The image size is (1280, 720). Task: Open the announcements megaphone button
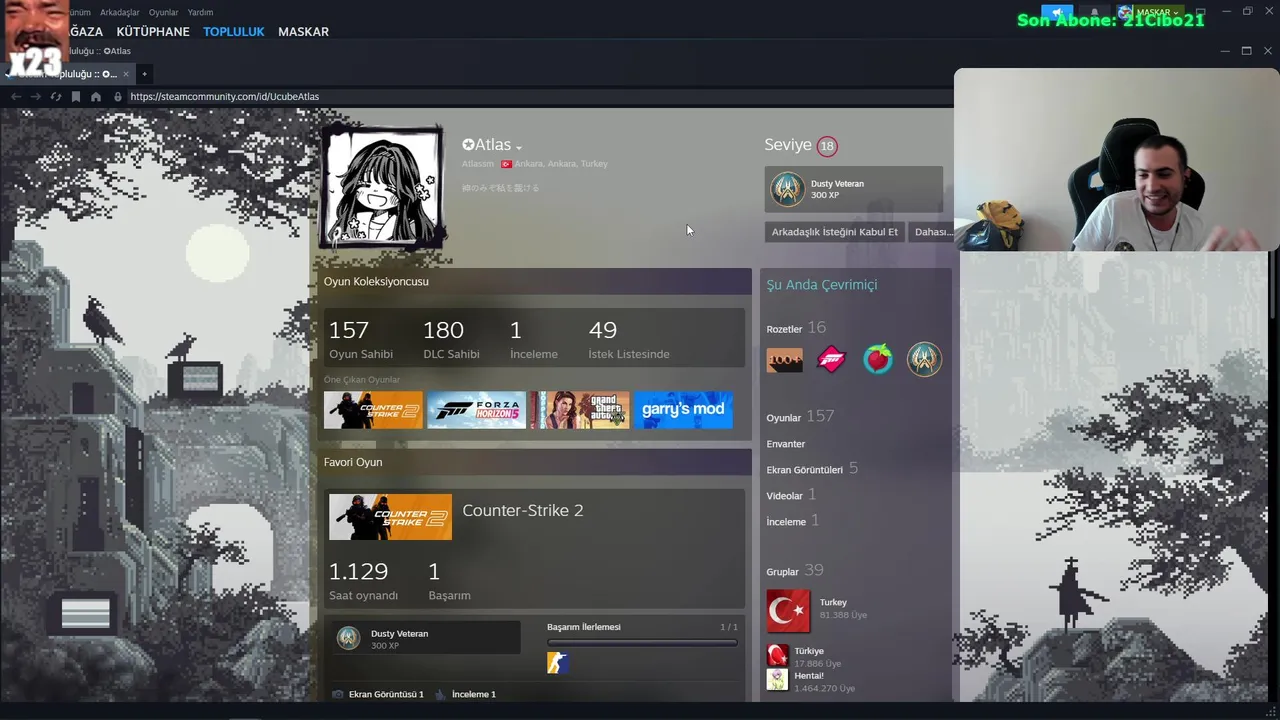point(1057,13)
